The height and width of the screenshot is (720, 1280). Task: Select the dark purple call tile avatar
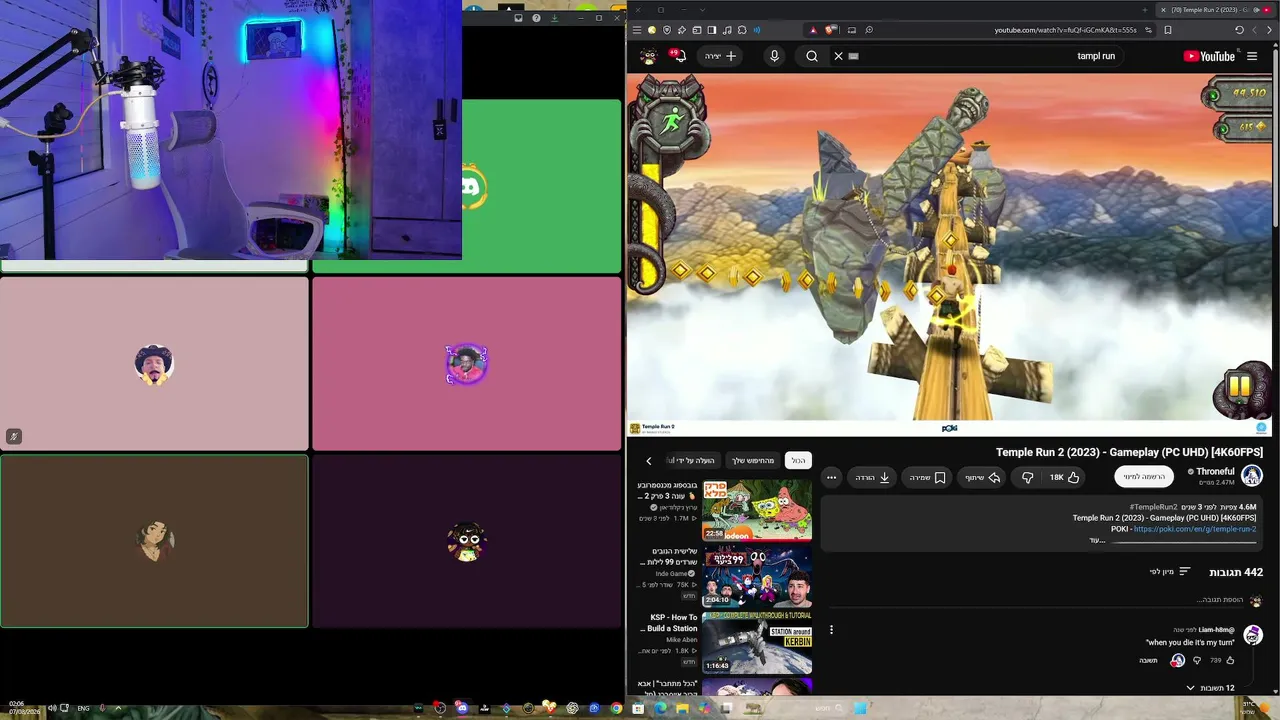point(466,541)
